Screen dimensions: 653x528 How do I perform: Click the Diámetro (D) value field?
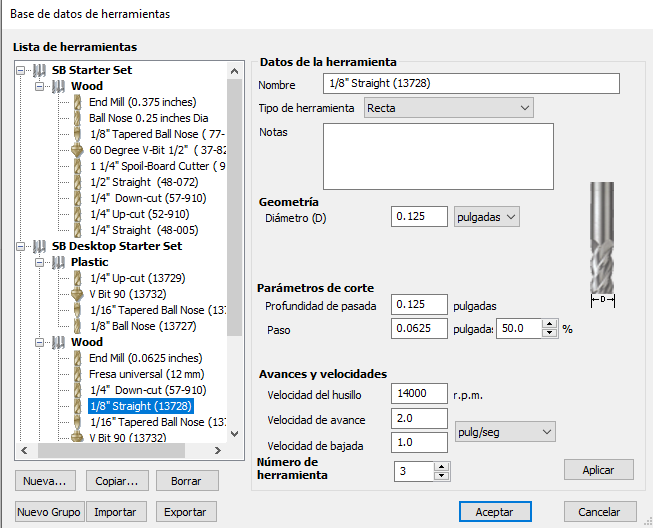pos(419,217)
